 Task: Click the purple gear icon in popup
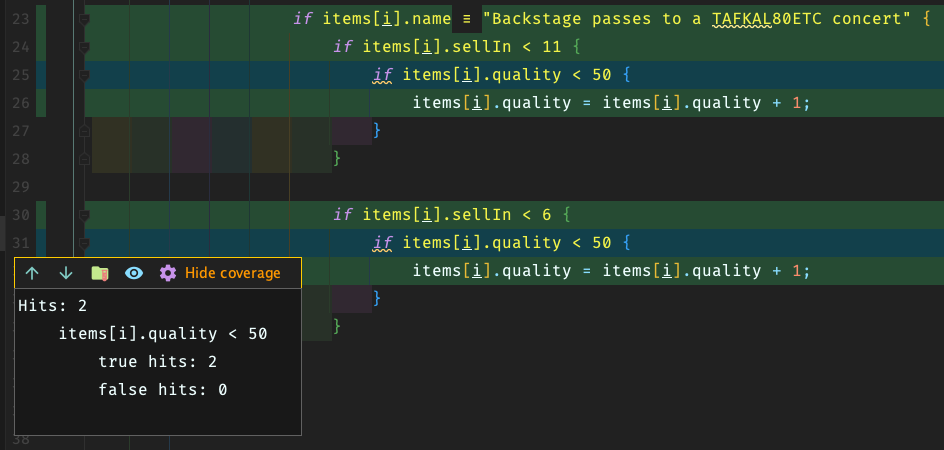click(x=168, y=273)
